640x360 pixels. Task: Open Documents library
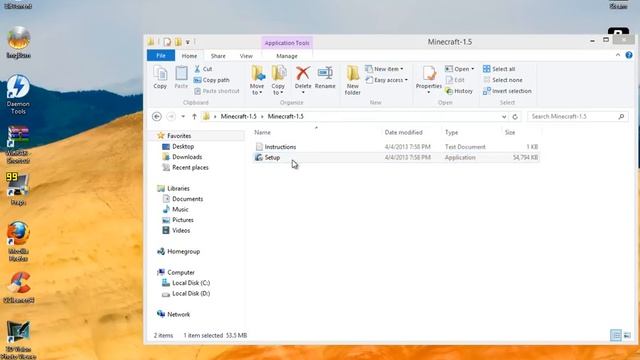tap(183, 199)
